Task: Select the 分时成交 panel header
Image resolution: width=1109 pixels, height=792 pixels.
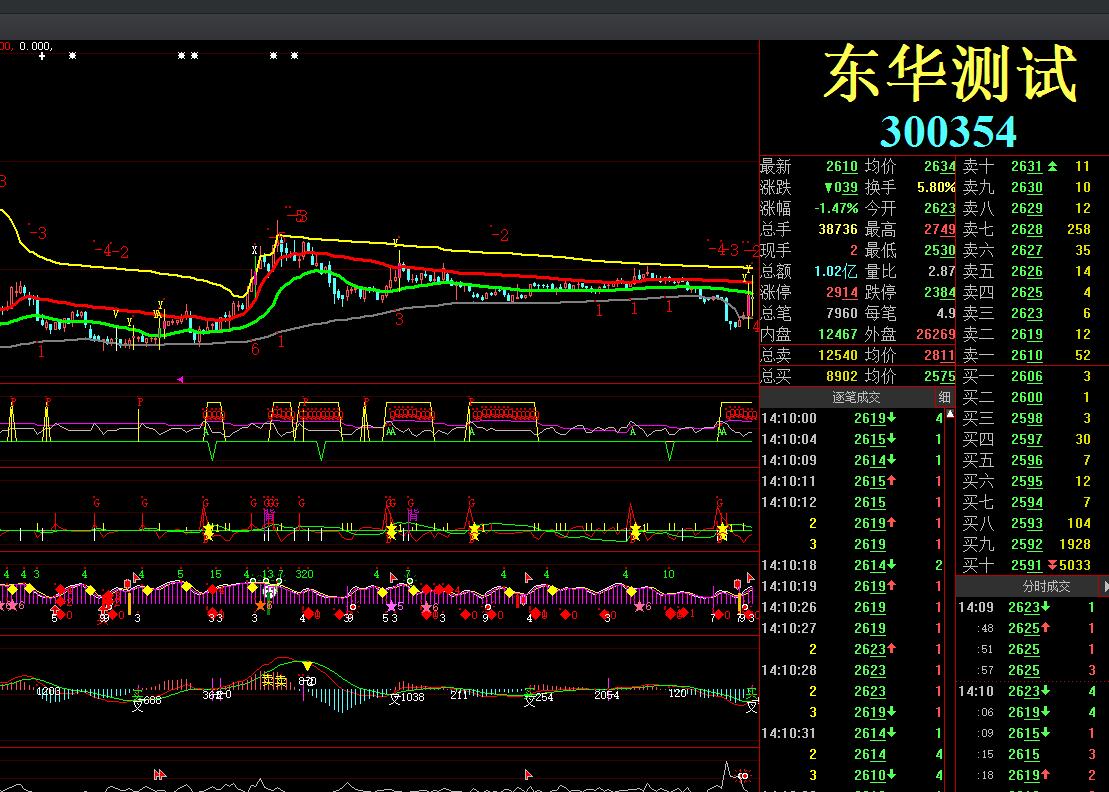Action: pyautogui.click(x=1046, y=586)
